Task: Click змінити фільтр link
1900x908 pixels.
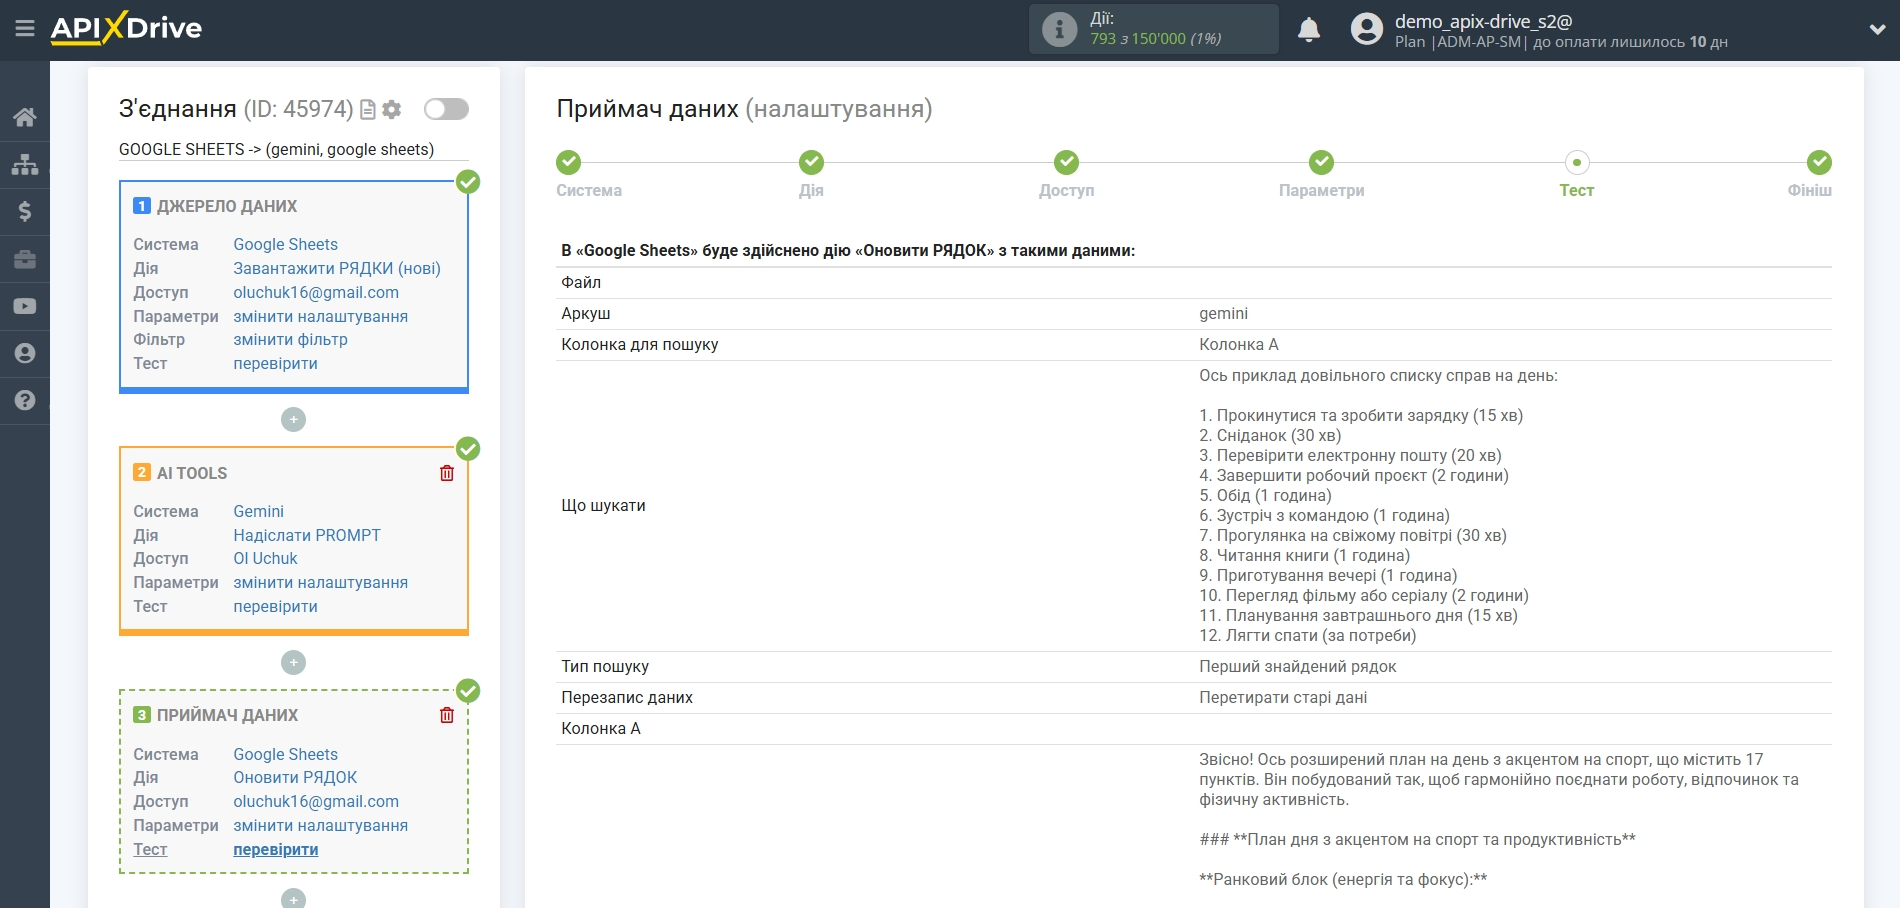Action: coord(290,339)
